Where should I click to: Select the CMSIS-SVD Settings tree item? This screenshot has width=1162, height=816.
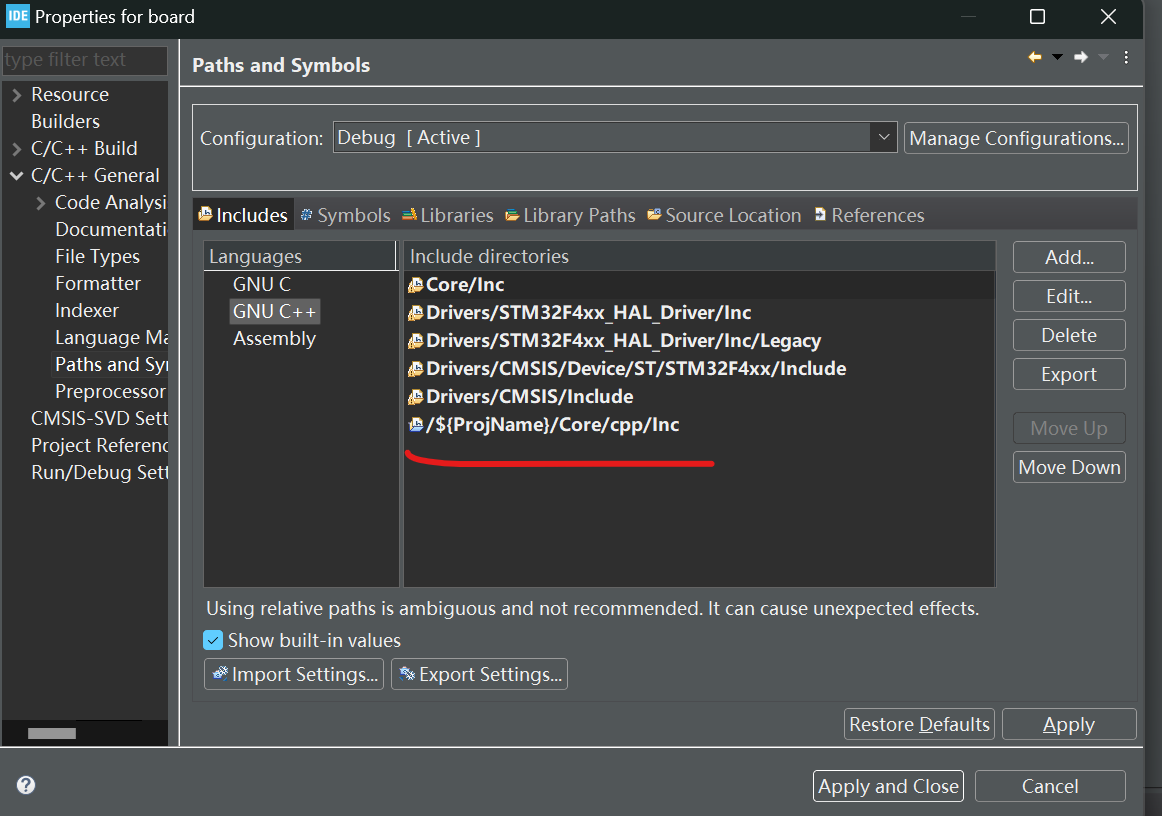[99, 419]
